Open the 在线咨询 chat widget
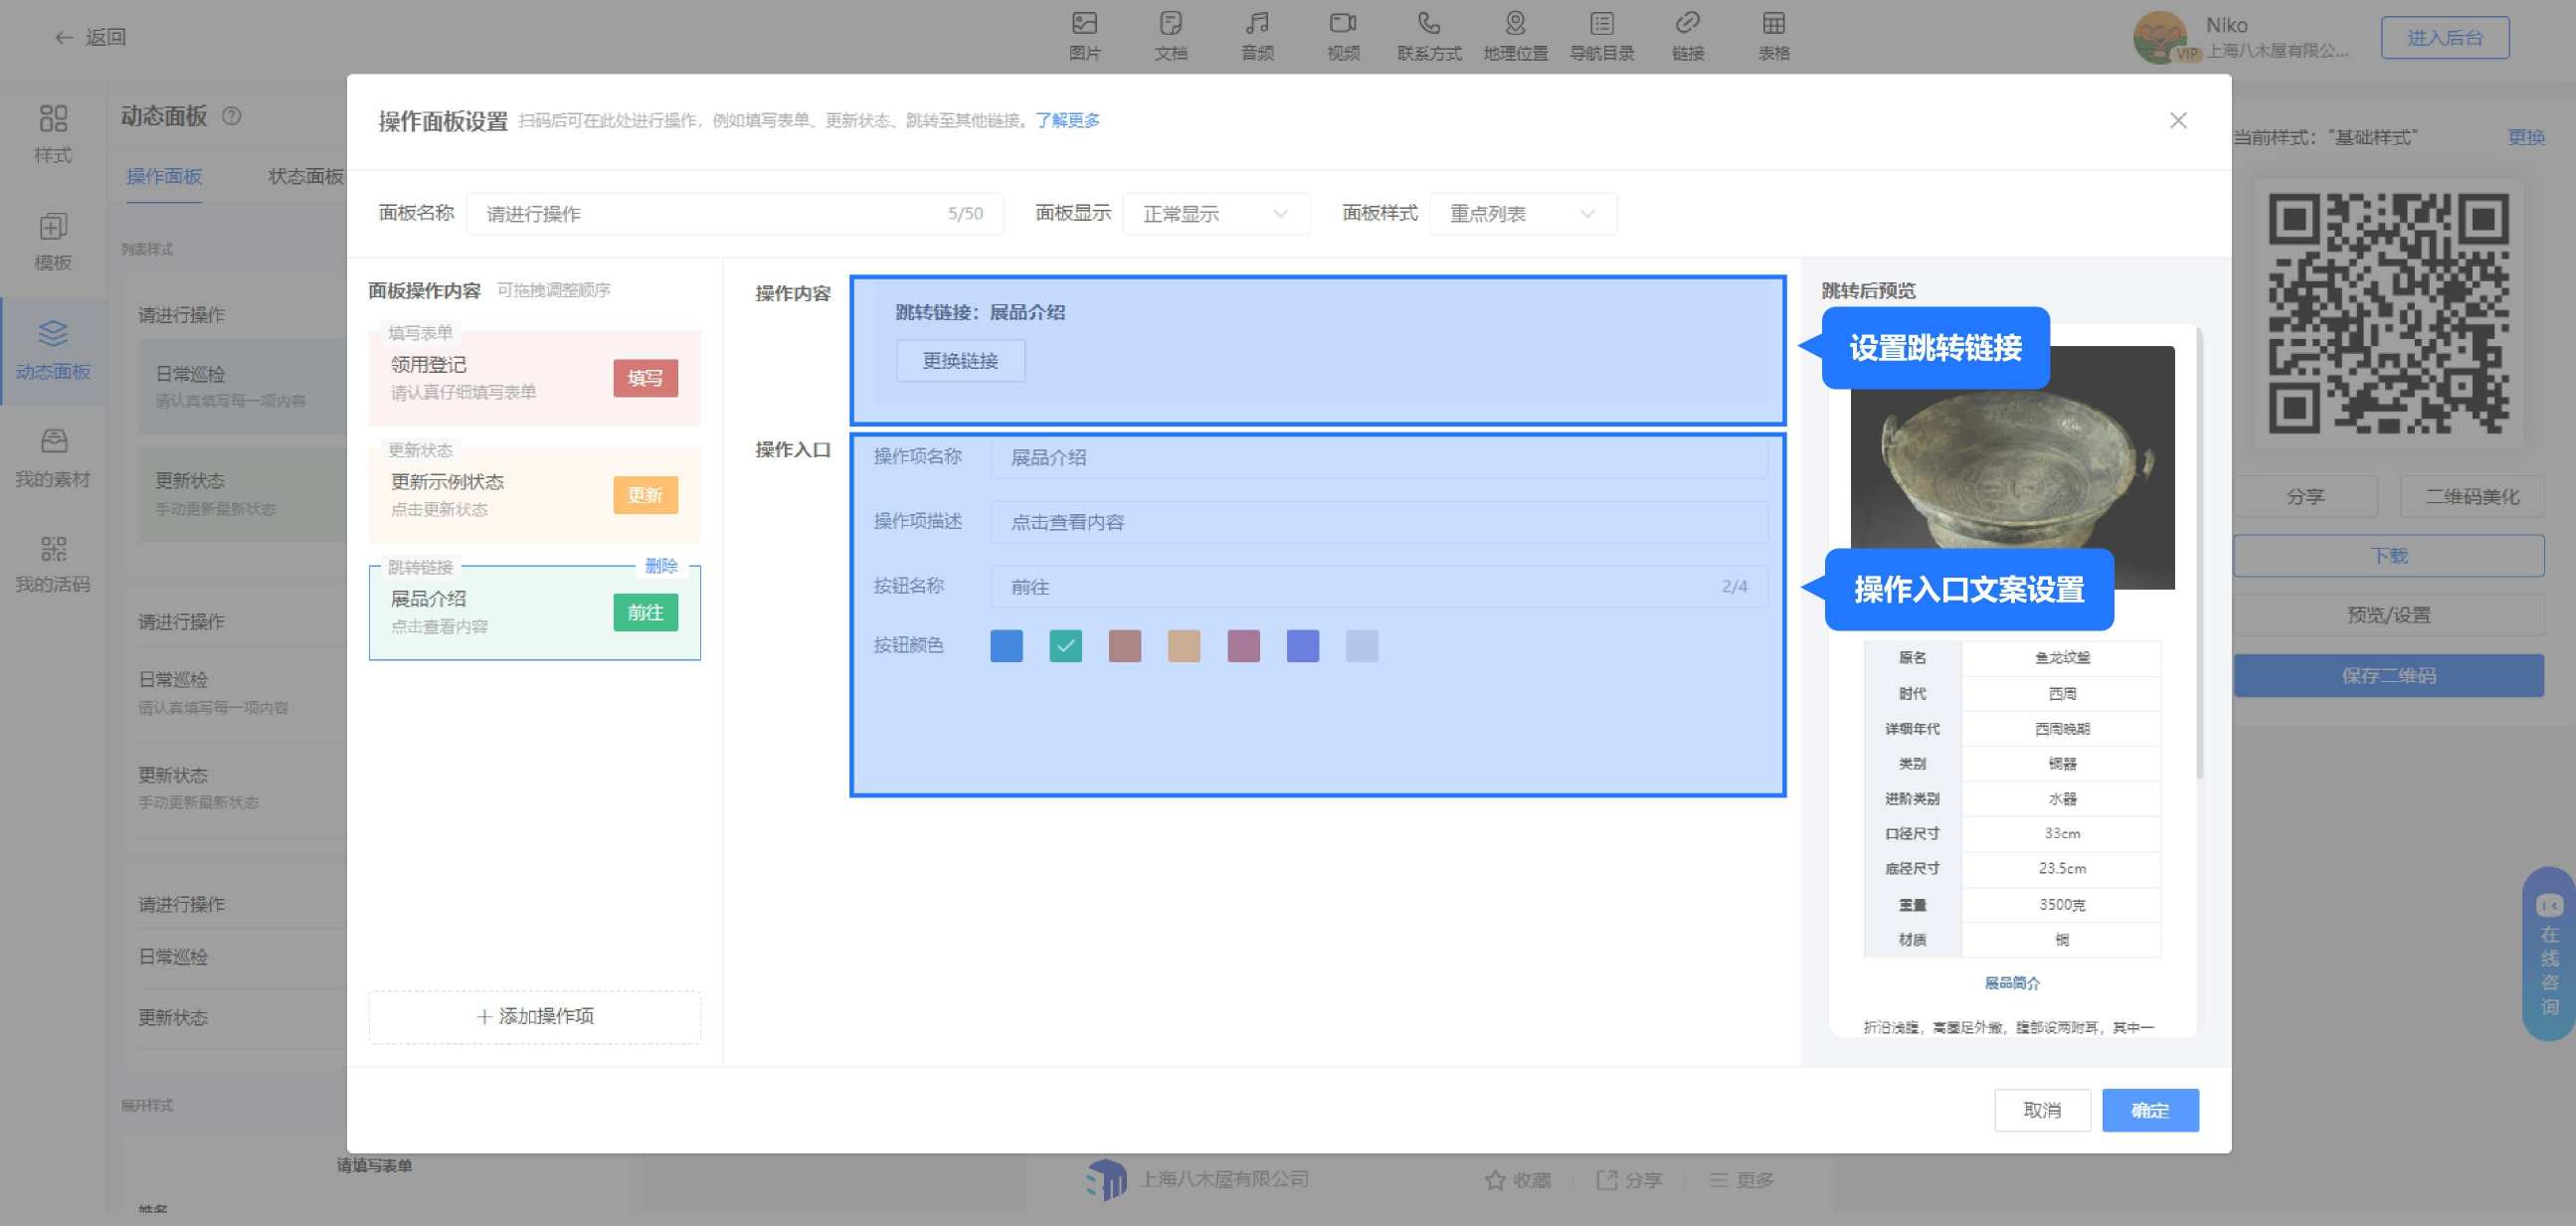 (x=2549, y=954)
